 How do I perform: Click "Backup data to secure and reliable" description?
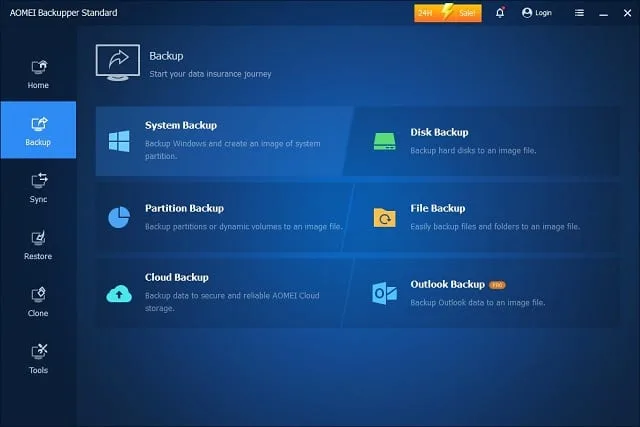[232, 302]
